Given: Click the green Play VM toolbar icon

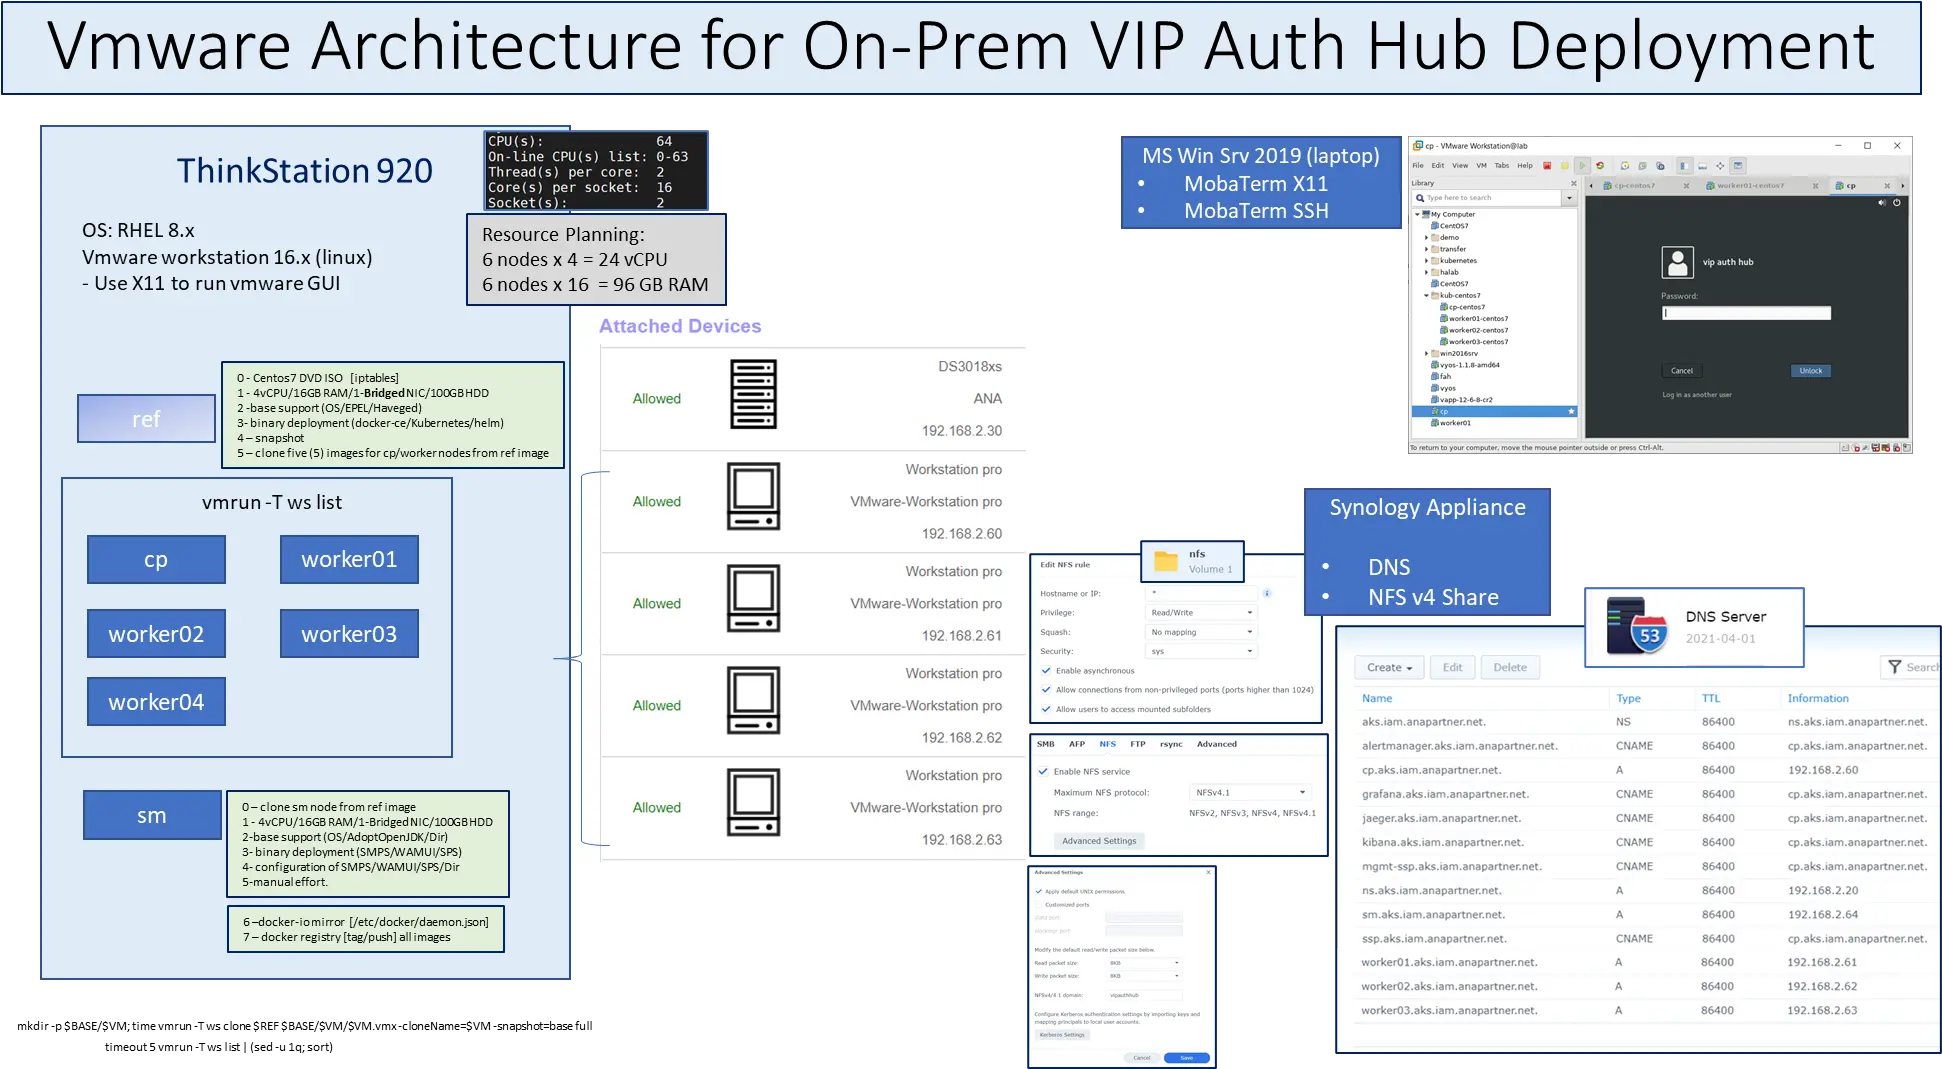Looking at the screenshot, I should [x=1582, y=166].
